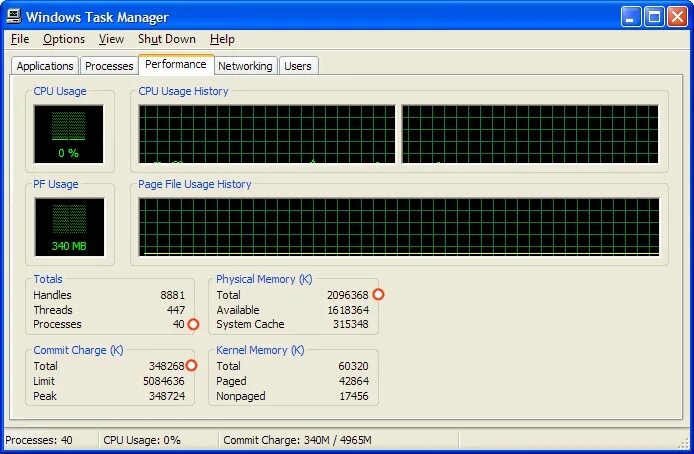Click the Kernel Memory Total value 60320
The width and height of the screenshot is (694, 454).
[353, 366]
